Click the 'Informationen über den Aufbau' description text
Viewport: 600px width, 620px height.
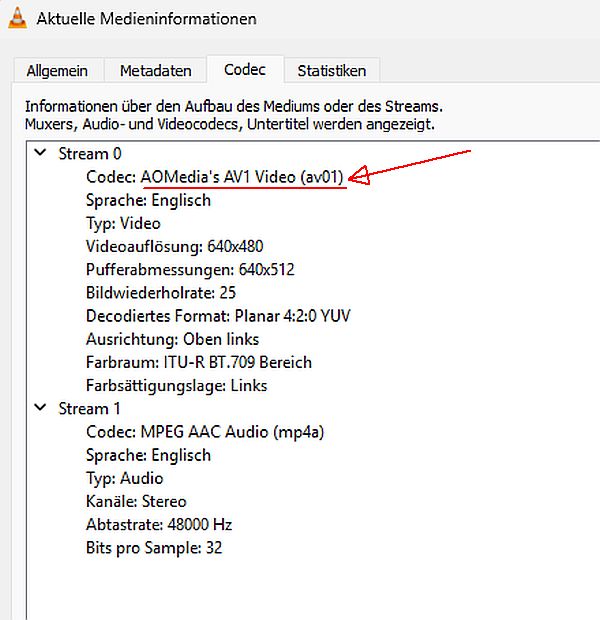click(234, 115)
